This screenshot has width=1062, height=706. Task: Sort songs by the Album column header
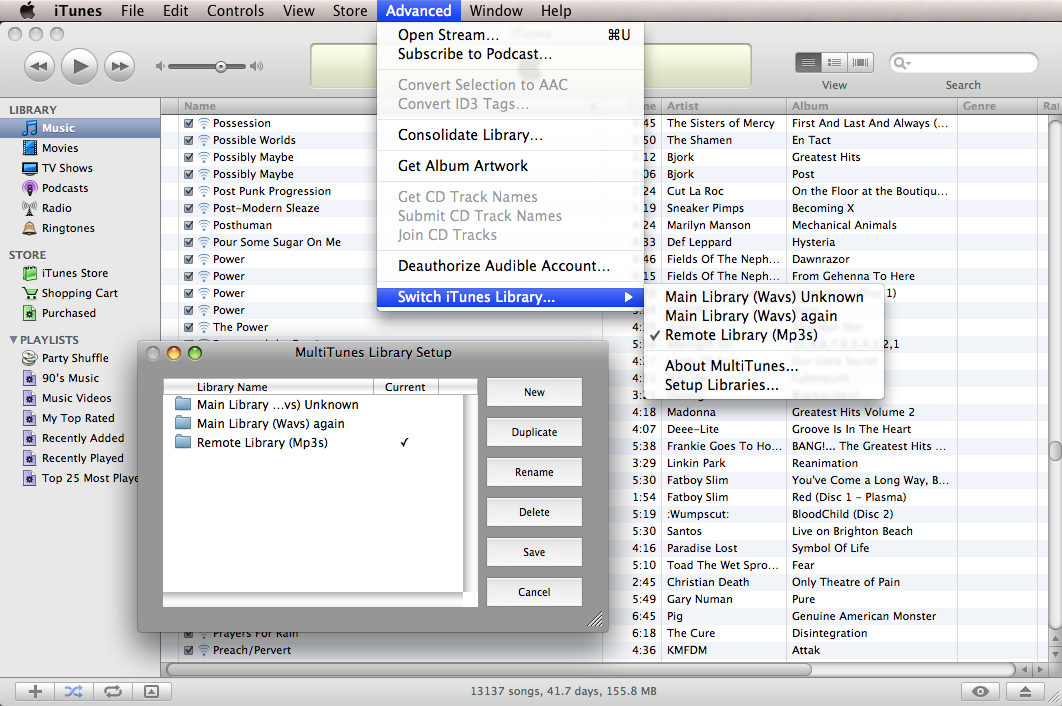point(872,106)
